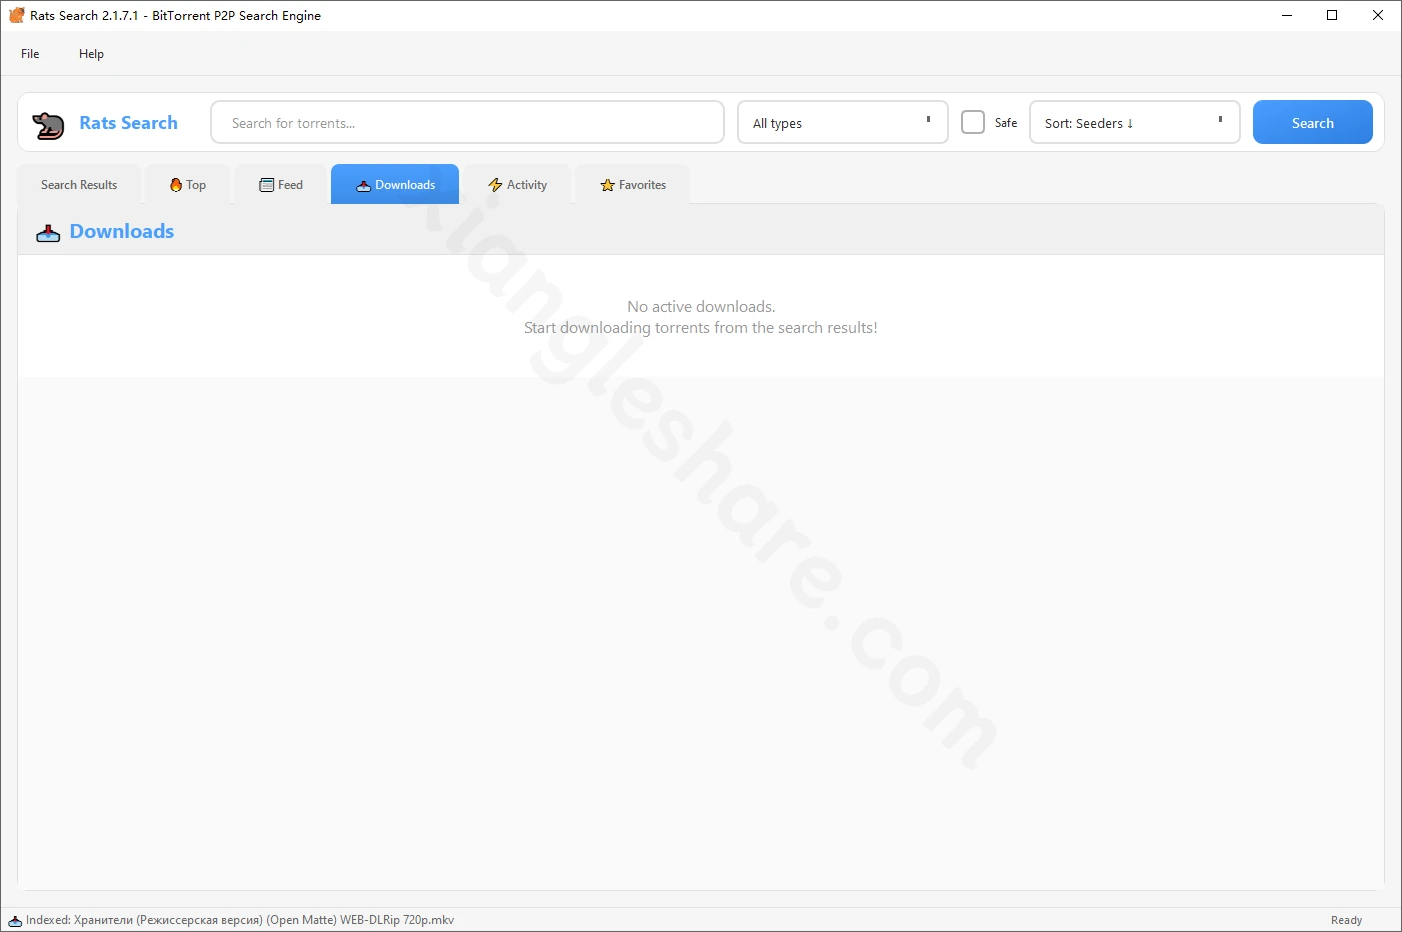Switch to the Search Results tab
The image size is (1402, 932).
[x=79, y=185]
